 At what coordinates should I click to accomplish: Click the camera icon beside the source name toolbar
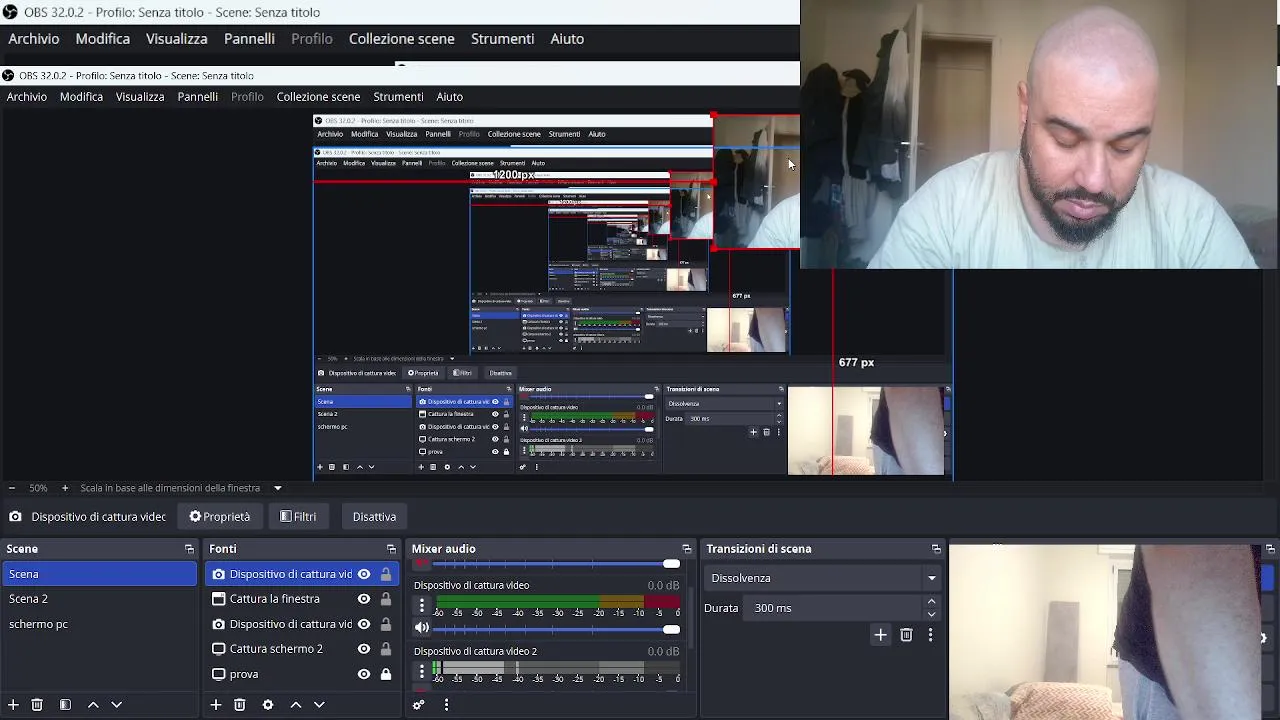pos(15,517)
